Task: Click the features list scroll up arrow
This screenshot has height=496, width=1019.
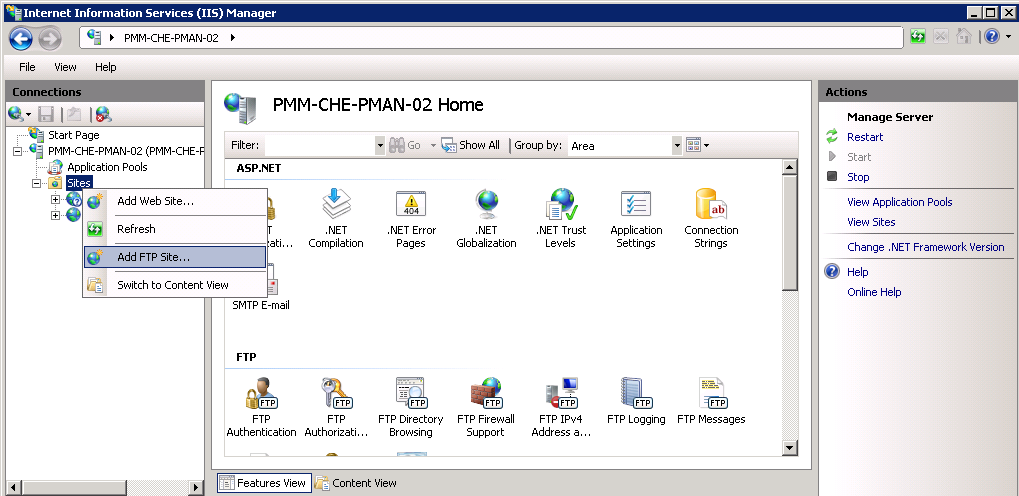Action: tap(790, 168)
